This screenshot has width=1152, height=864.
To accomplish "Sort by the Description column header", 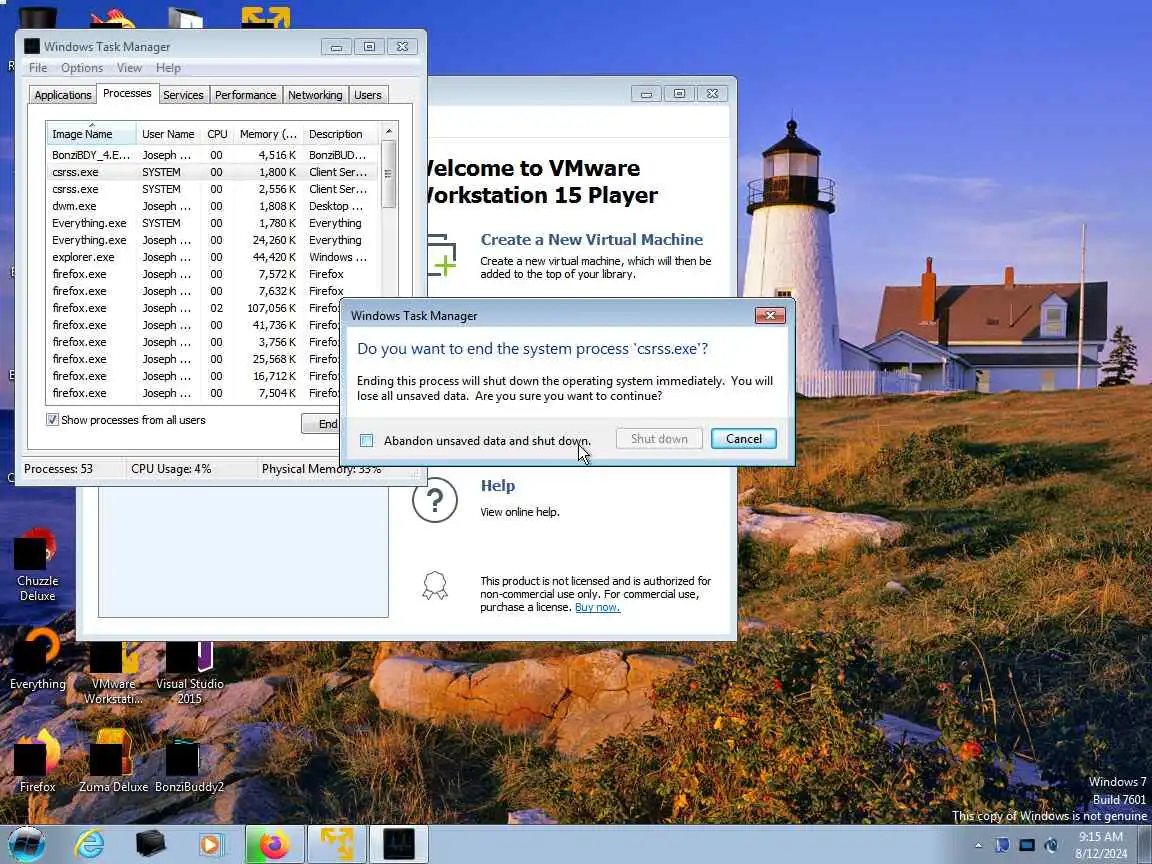I will click(x=340, y=134).
